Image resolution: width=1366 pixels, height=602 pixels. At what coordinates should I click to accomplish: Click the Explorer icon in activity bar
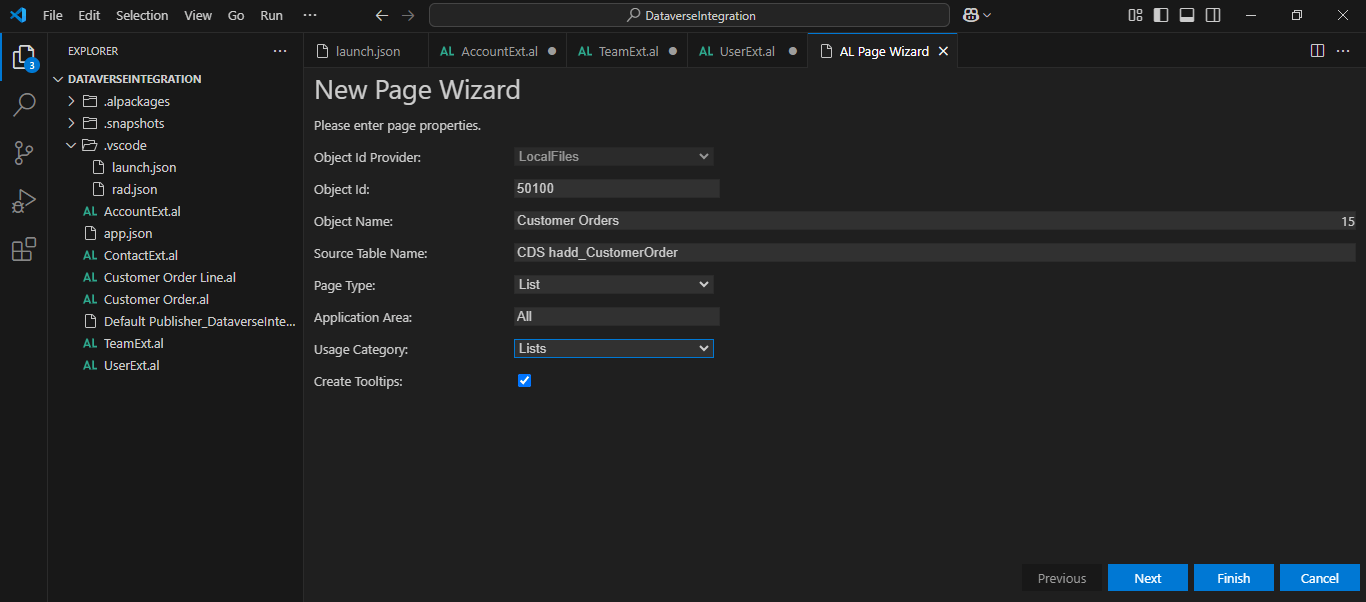pyautogui.click(x=24, y=57)
